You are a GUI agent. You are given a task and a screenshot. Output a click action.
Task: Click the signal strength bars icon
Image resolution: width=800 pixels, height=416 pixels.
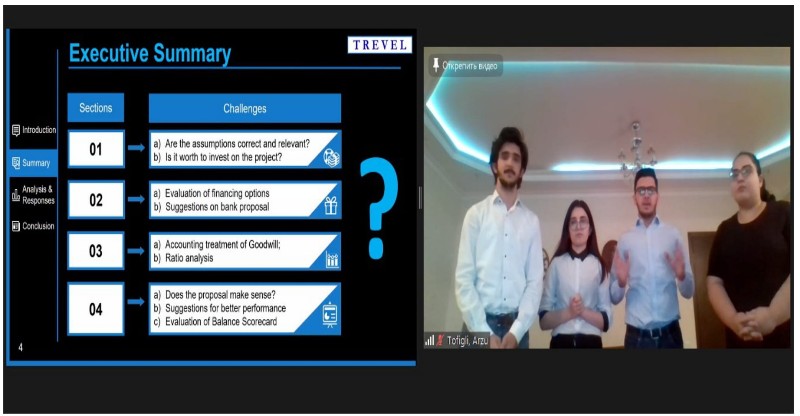pyautogui.click(x=429, y=340)
